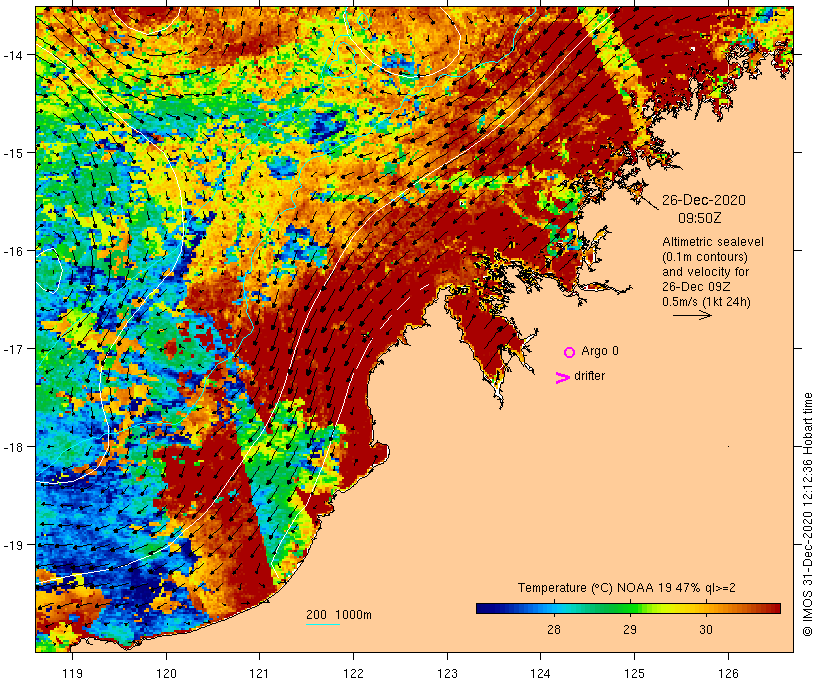The height and width of the screenshot is (680, 820).
Task: Click the 'Argo 0' legend label
Action: [x=600, y=351]
